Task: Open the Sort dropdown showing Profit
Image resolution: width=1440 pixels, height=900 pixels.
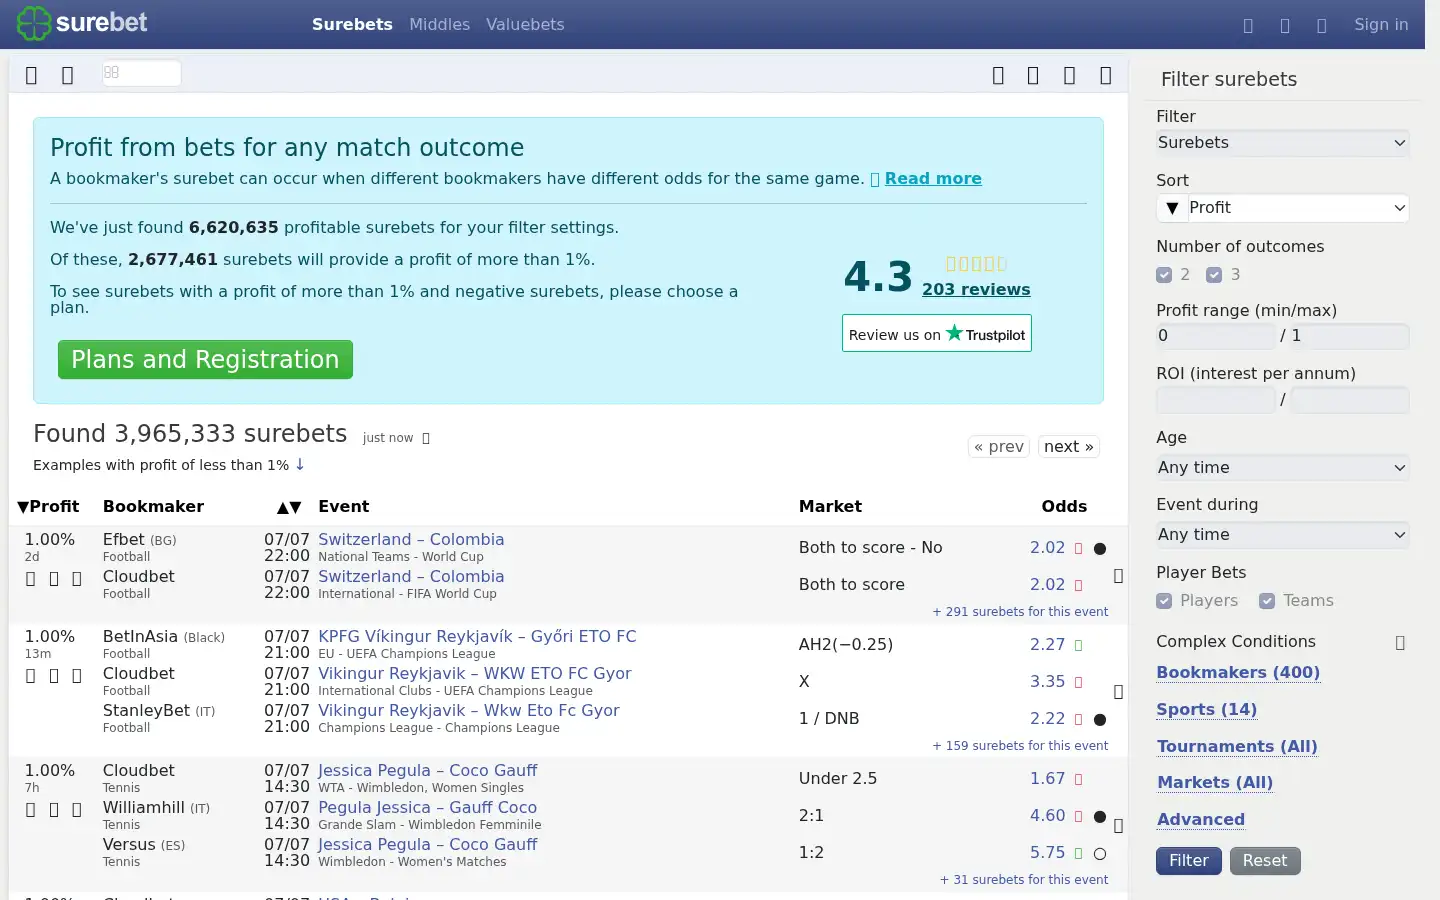Action: (x=1297, y=208)
